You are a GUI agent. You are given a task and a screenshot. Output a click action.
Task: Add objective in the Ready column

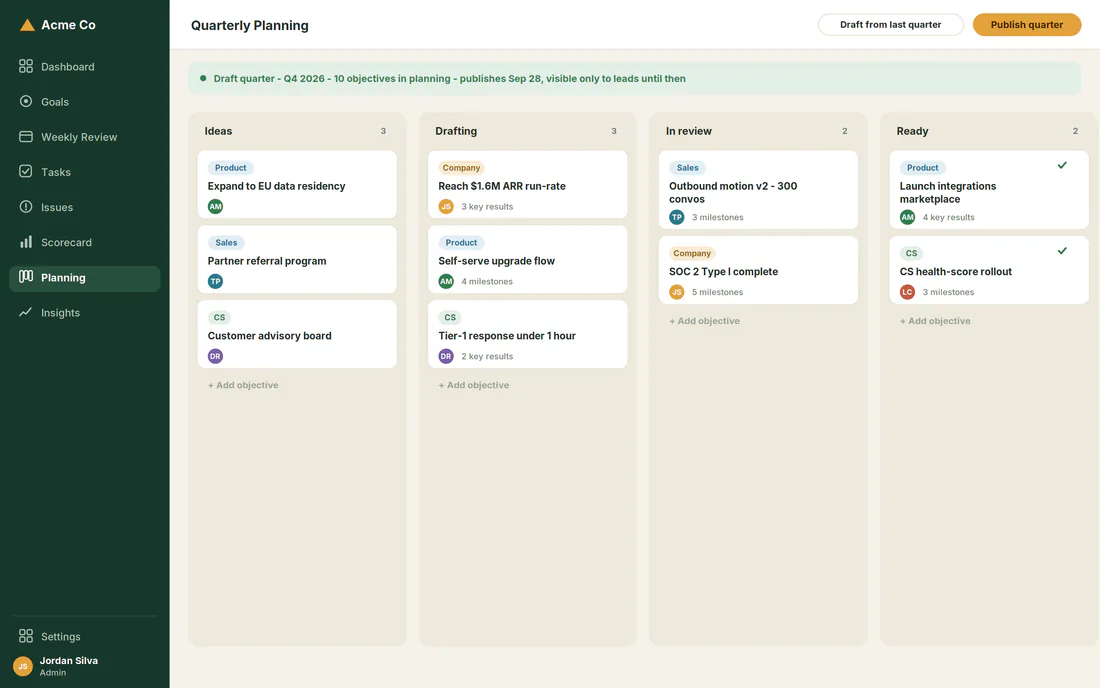click(935, 321)
